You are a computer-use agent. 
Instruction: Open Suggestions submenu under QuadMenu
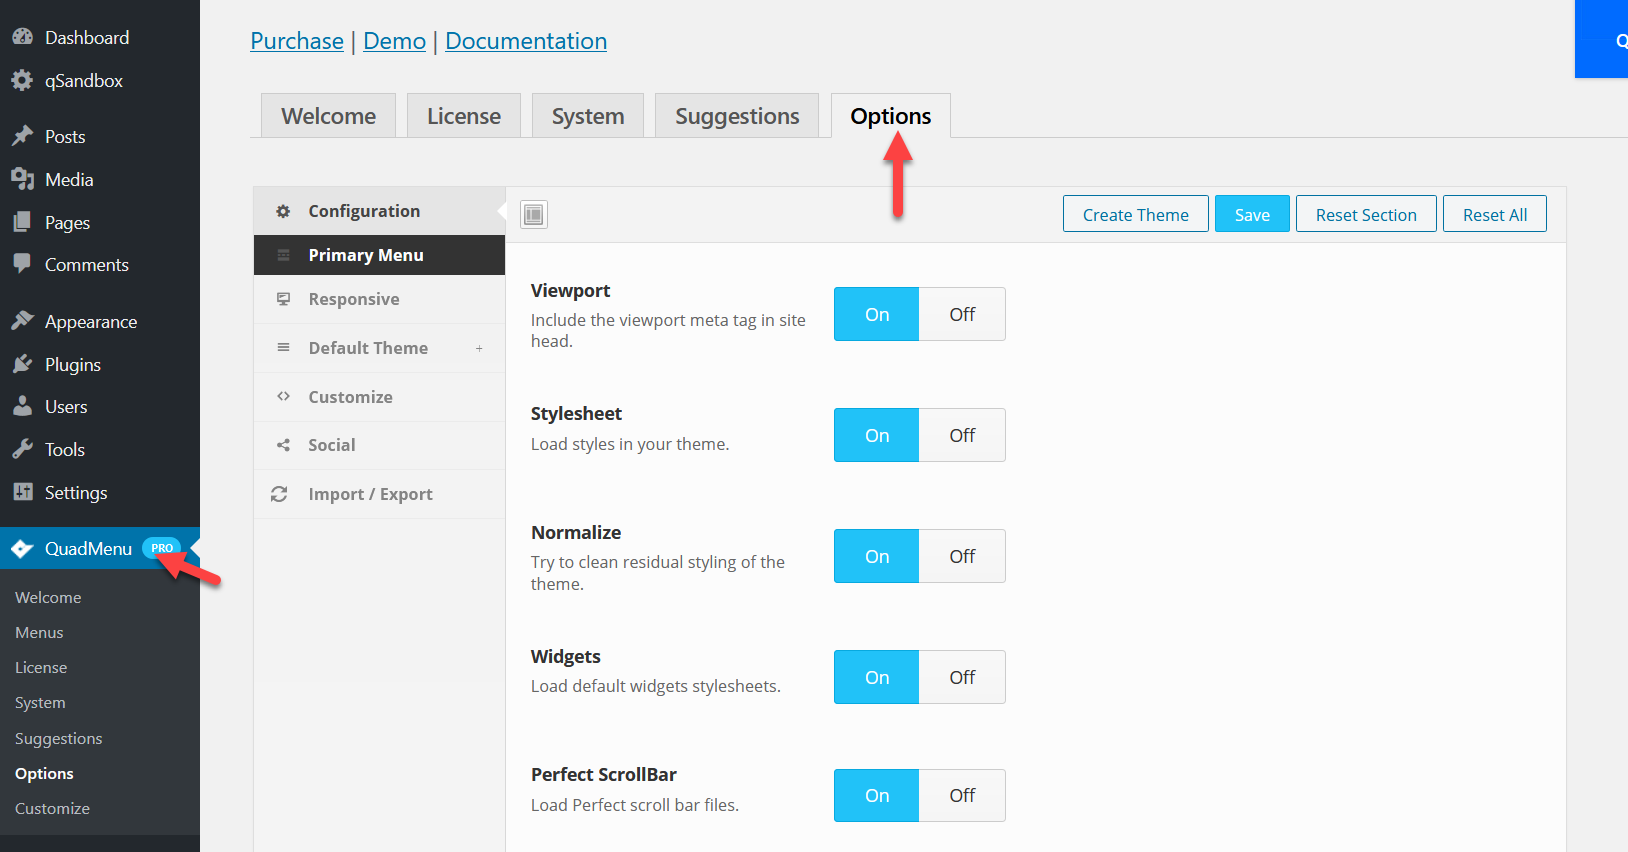click(59, 738)
